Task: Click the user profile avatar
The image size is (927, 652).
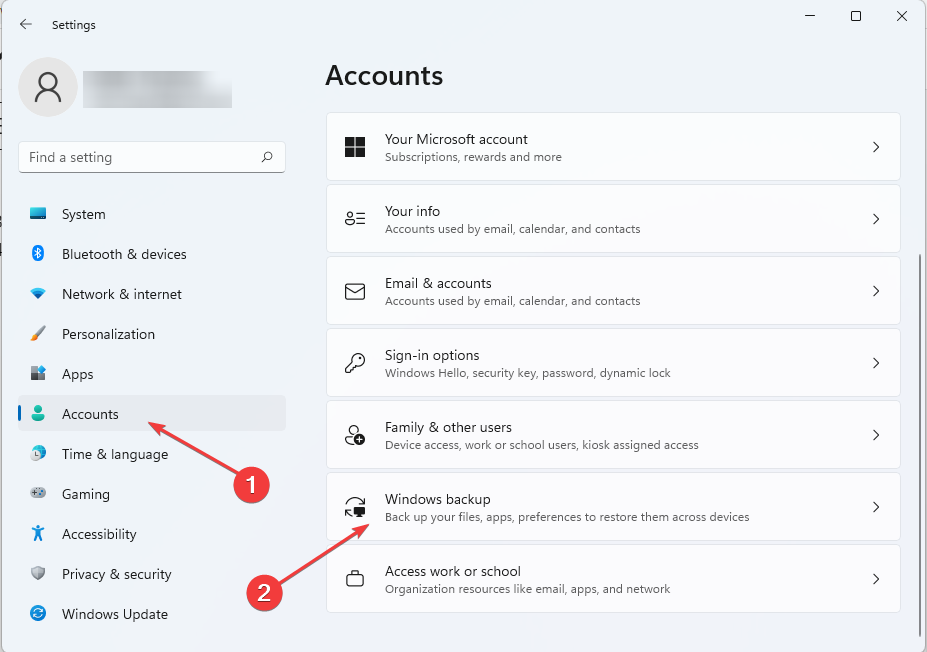Action: (x=48, y=87)
